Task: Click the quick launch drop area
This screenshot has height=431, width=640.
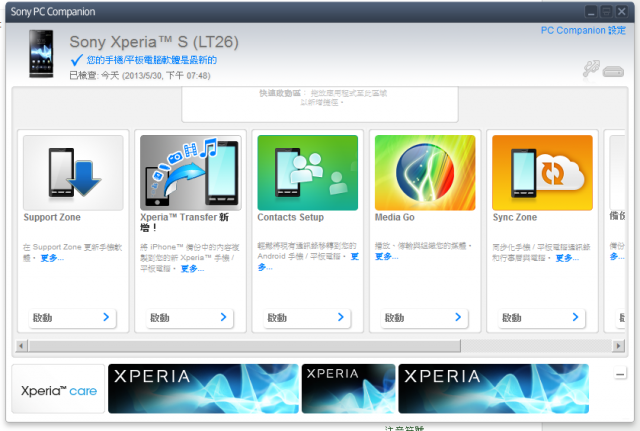Action: 320,104
